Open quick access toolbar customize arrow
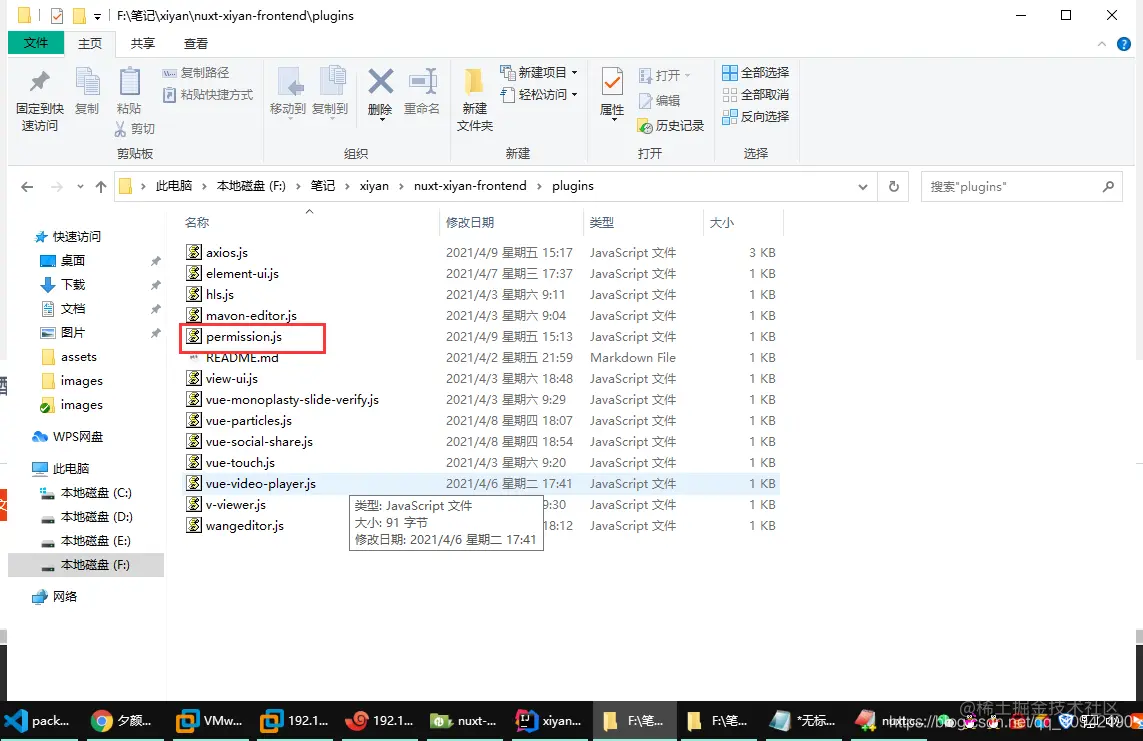1143x741 pixels. [97, 16]
